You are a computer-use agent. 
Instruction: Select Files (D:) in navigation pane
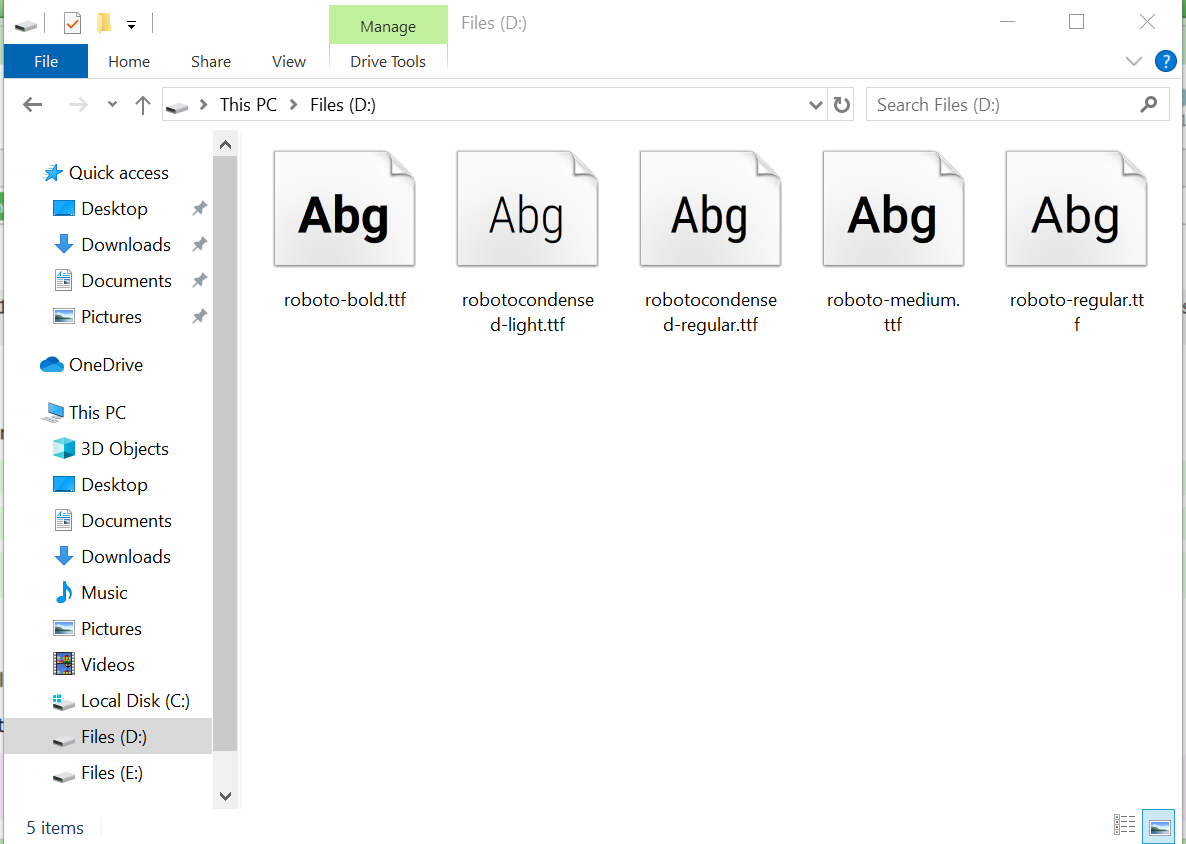pos(108,737)
